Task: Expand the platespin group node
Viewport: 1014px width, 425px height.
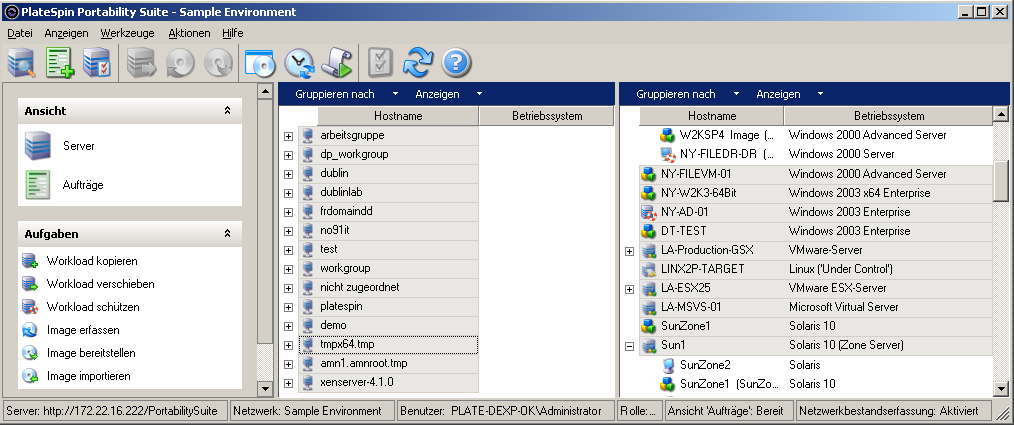Action: click(288, 307)
